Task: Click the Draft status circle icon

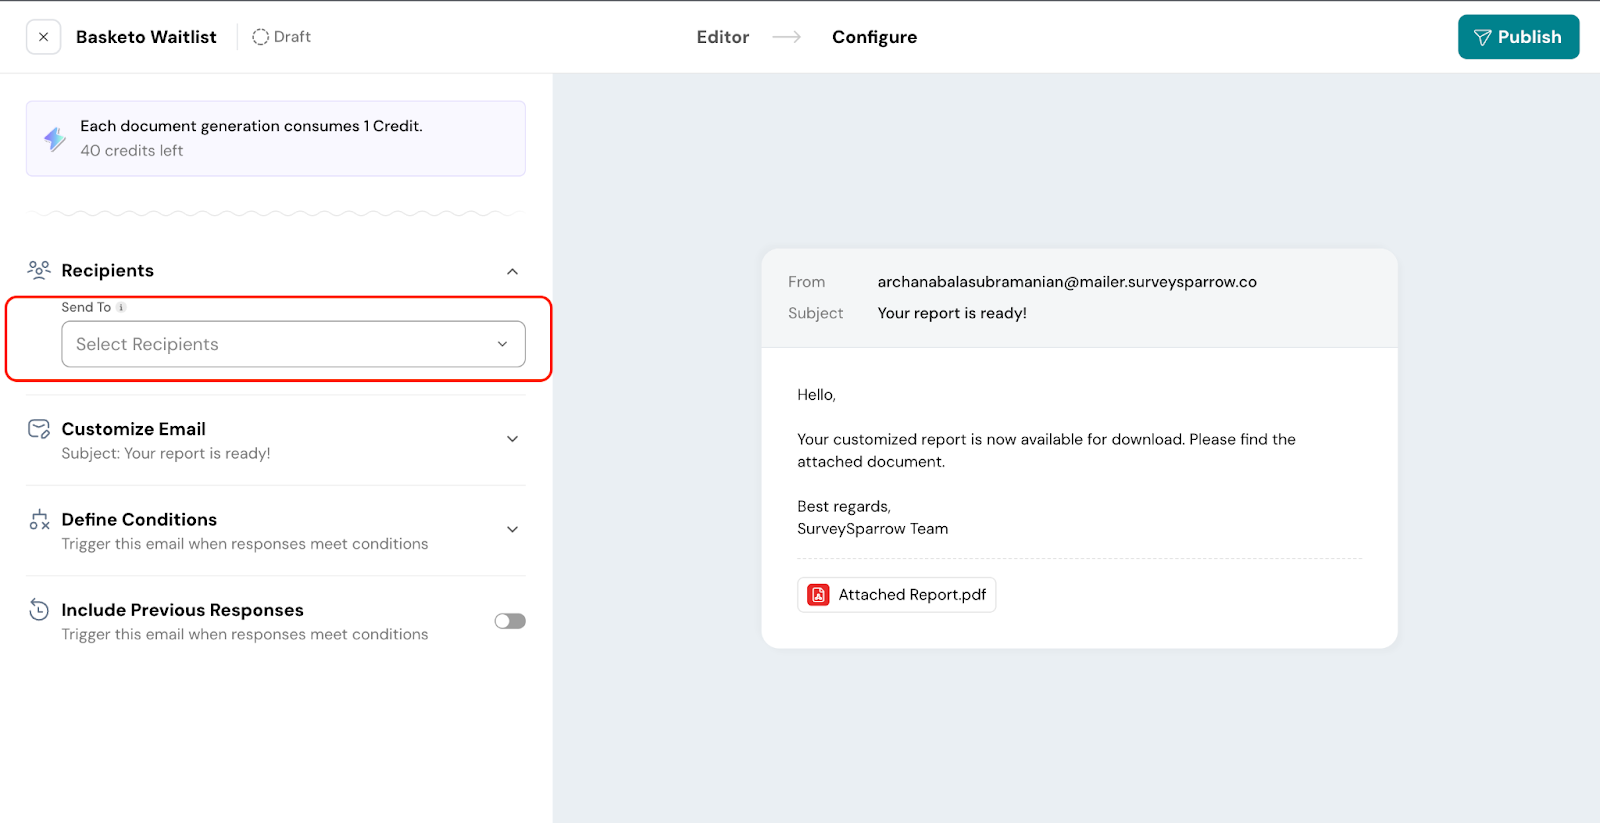Action: click(x=260, y=37)
